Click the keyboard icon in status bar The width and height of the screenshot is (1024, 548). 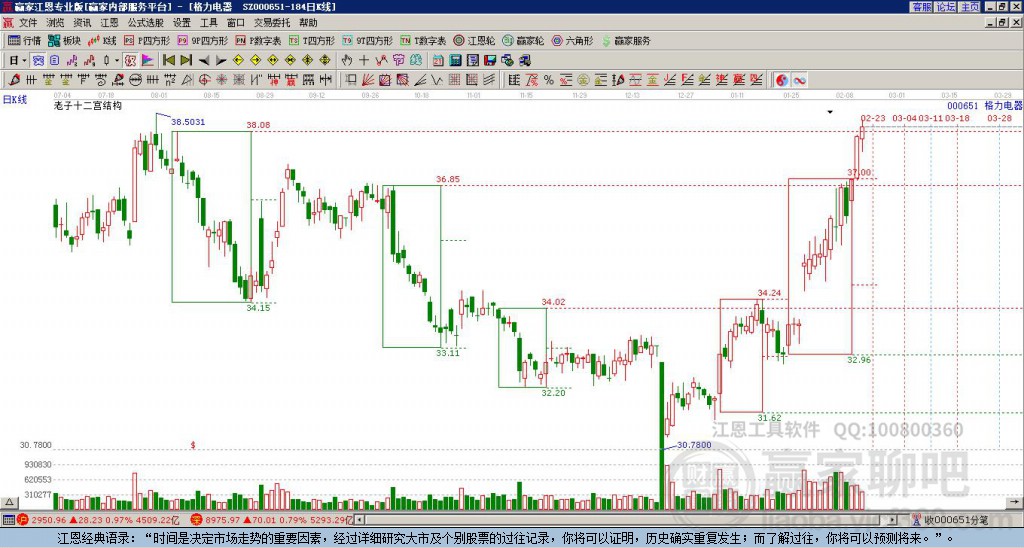pyautogui.click(x=8, y=520)
